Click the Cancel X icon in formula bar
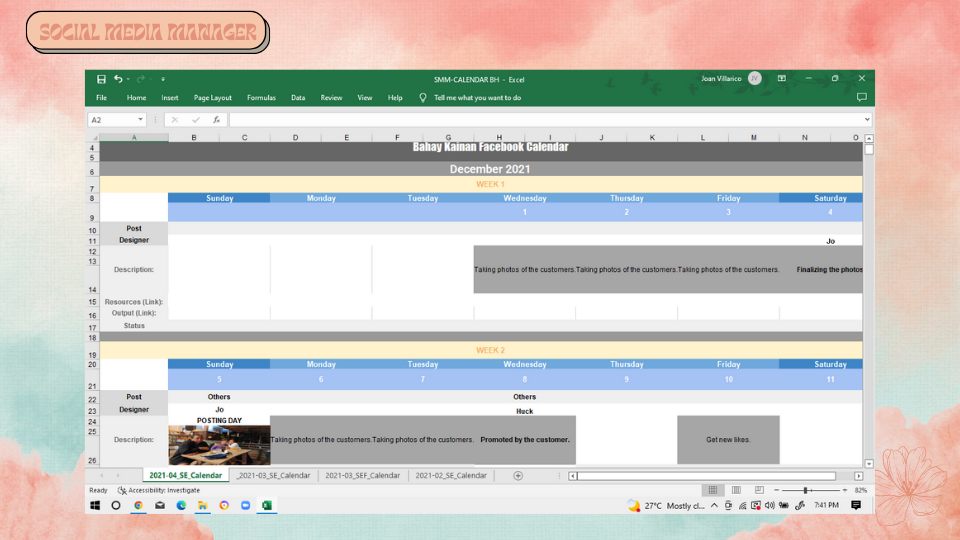The height and width of the screenshot is (540, 960). (174, 120)
